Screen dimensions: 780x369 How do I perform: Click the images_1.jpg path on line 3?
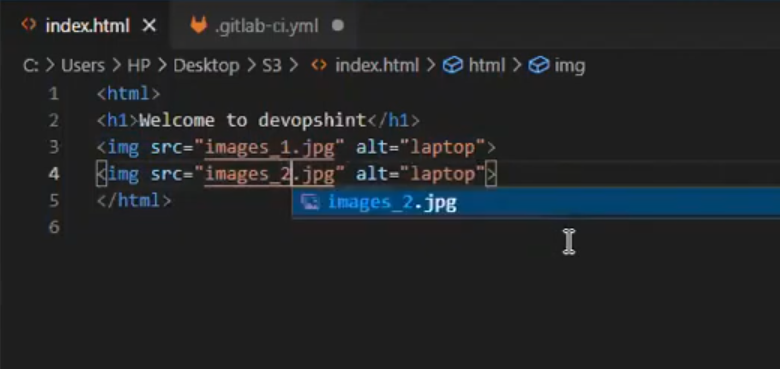coord(270,148)
